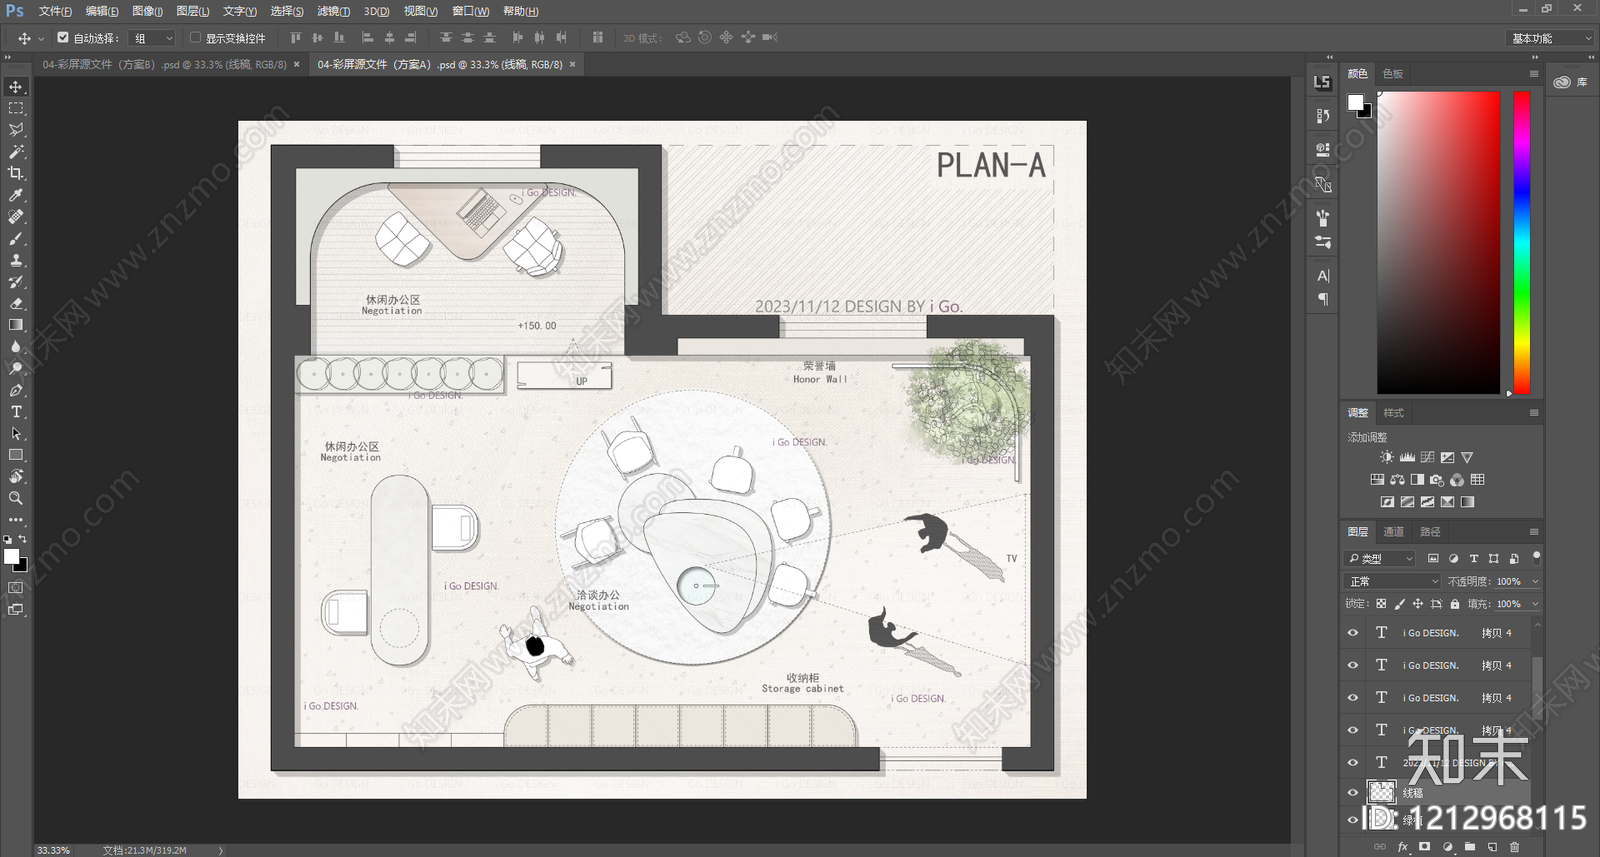This screenshot has height=857, width=1600.
Task: Select the Hand tool
Action: tap(16, 477)
